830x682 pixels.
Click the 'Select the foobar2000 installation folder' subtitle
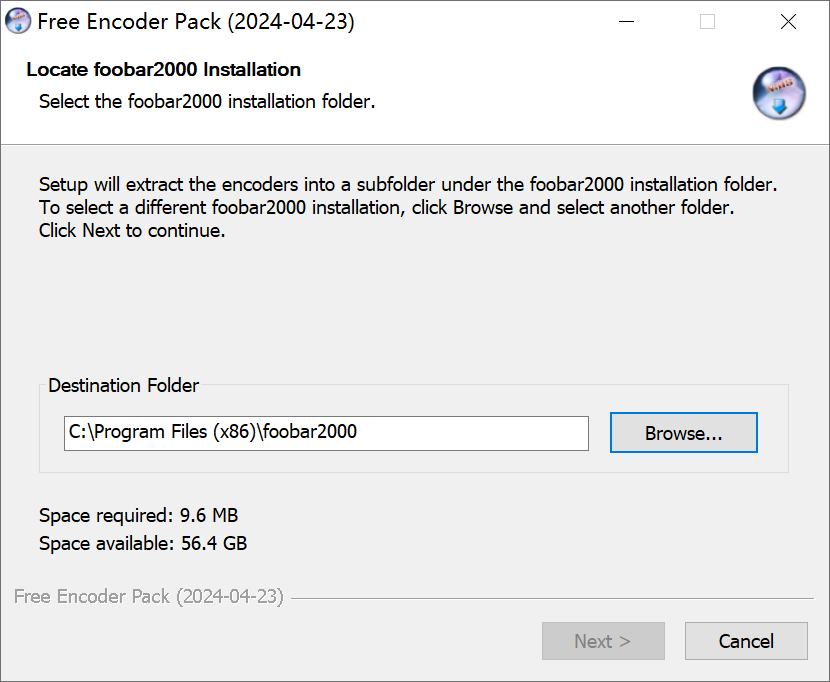point(207,102)
